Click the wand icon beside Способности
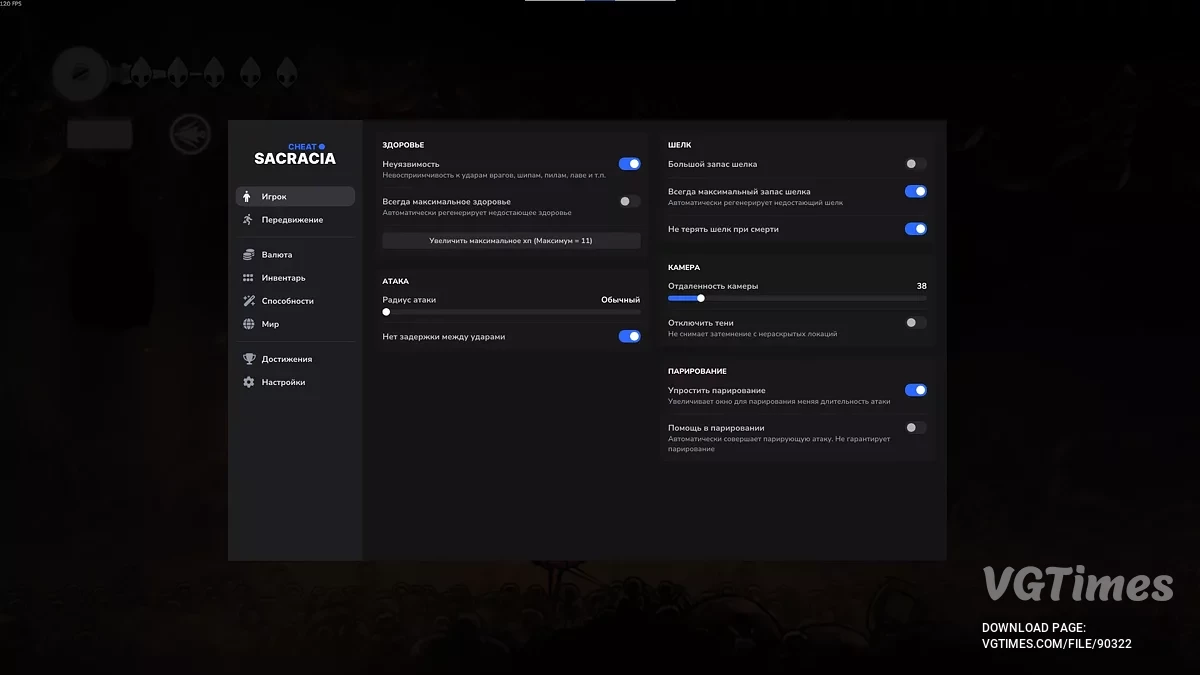Screen dimensions: 1200x675 248,301
